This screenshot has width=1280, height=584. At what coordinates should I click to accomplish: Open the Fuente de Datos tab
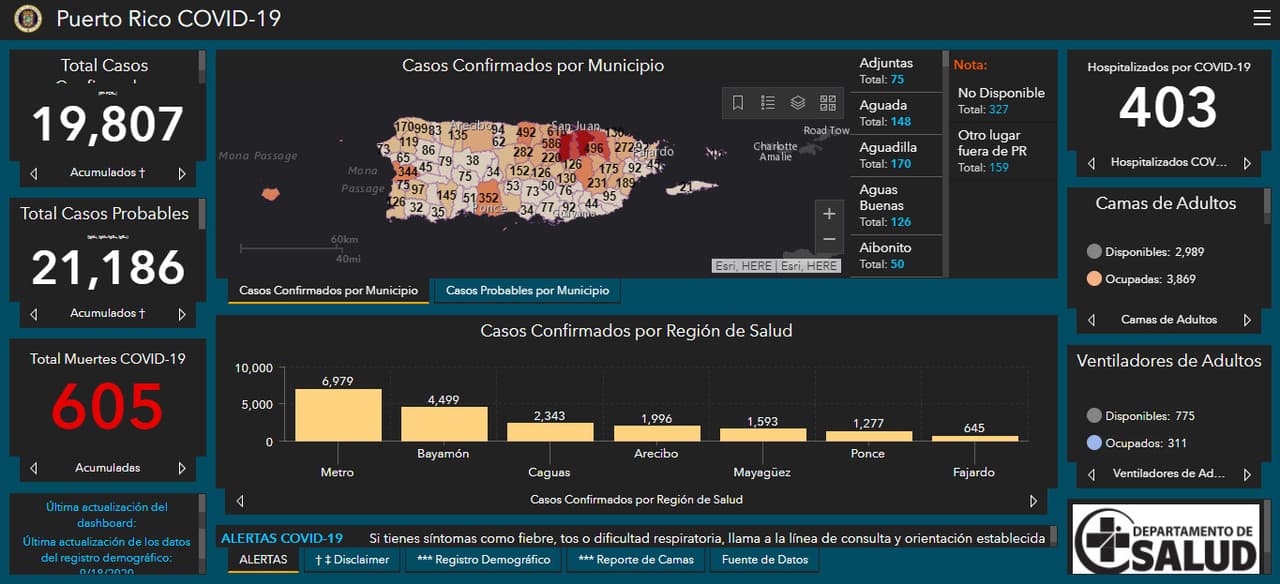click(765, 560)
